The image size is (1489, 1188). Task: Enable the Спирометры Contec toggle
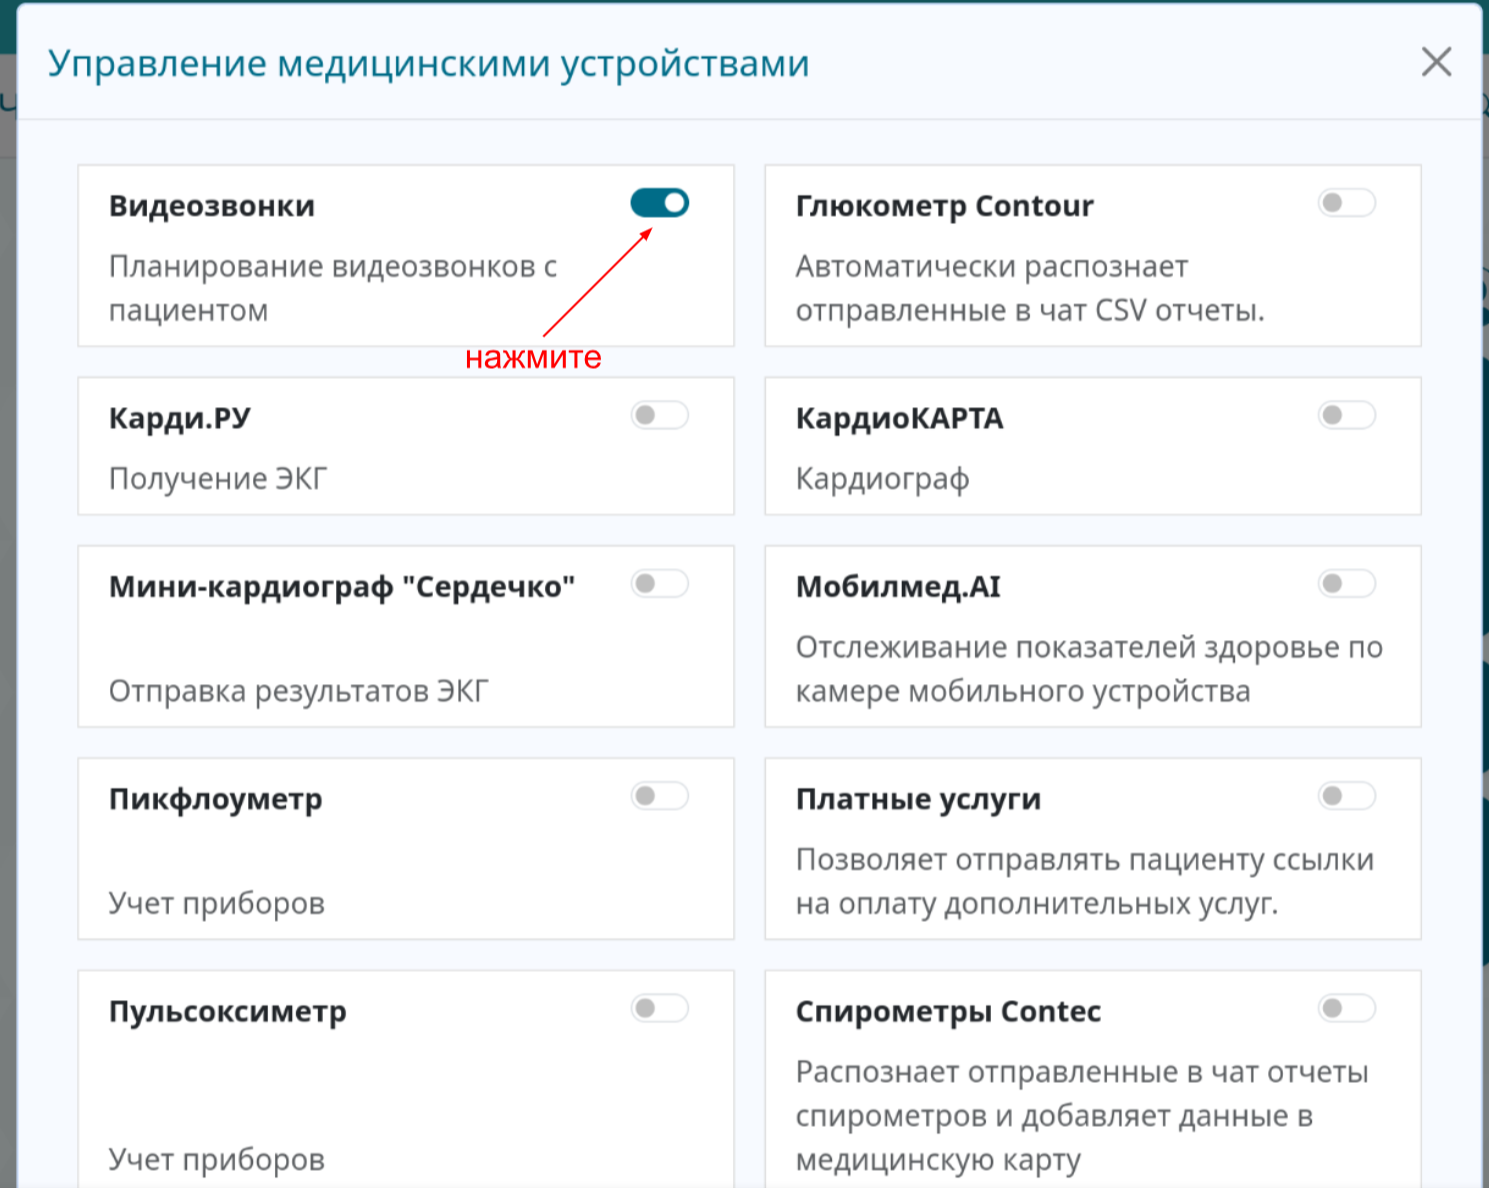click(1346, 1008)
